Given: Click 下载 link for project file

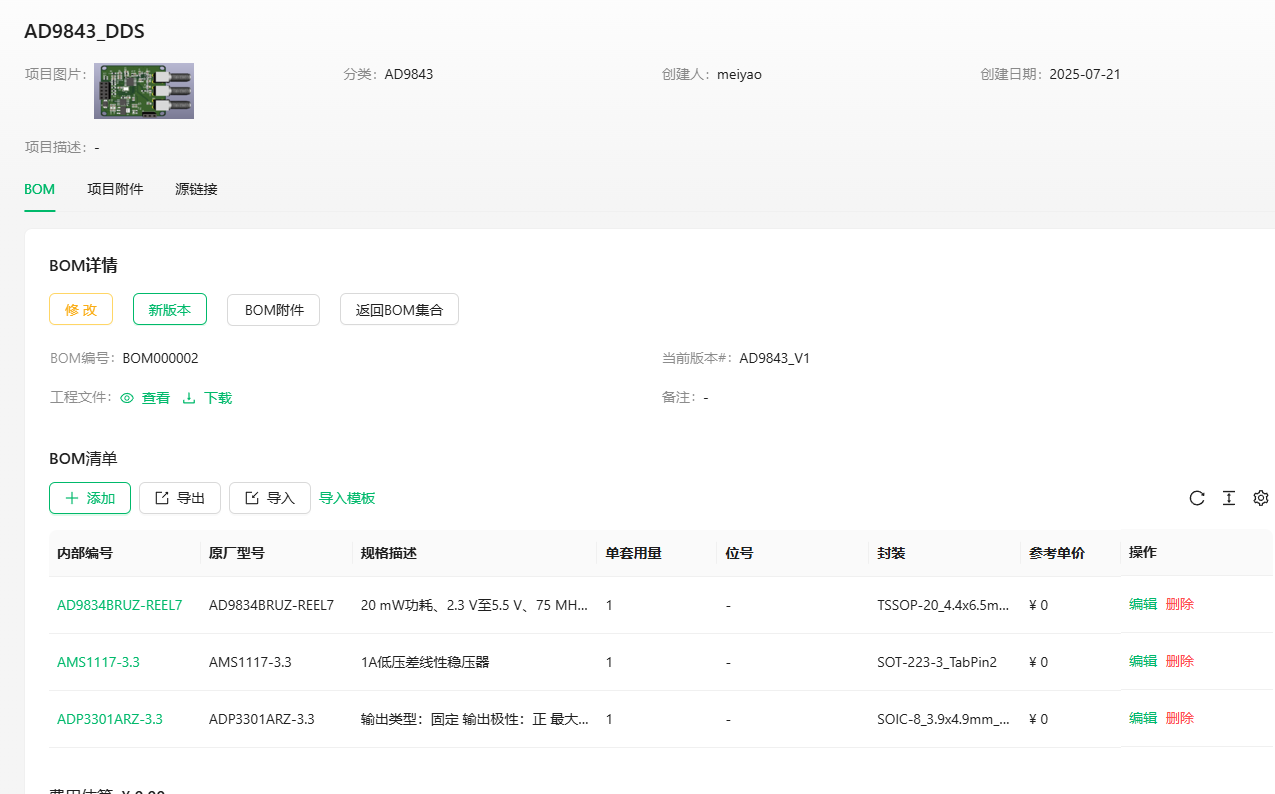Looking at the screenshot, I should click(218, 398).
